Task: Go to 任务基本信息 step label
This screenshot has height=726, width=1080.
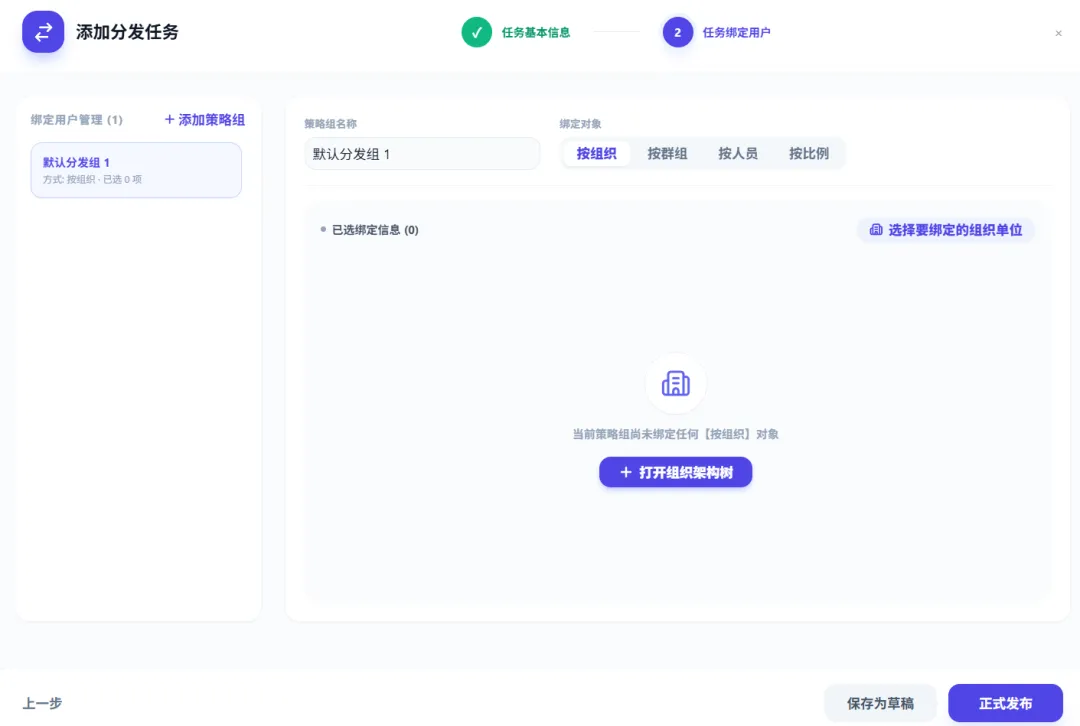Action: coord(536,32)
